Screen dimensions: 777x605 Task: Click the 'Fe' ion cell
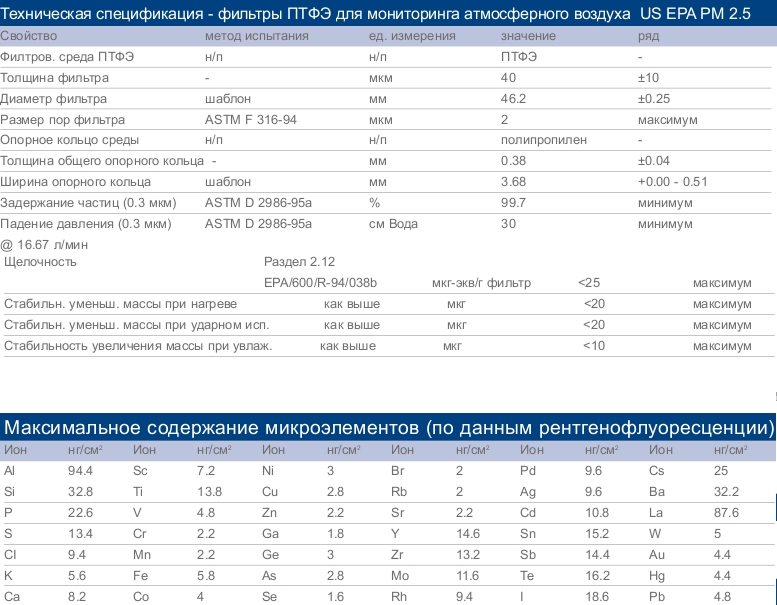tap(140, 576)
